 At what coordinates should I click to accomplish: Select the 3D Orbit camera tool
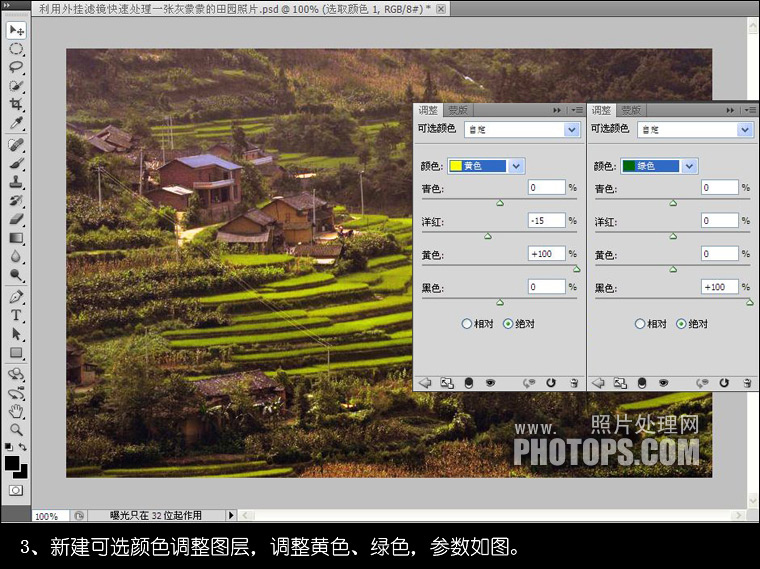tap(16, 393)
